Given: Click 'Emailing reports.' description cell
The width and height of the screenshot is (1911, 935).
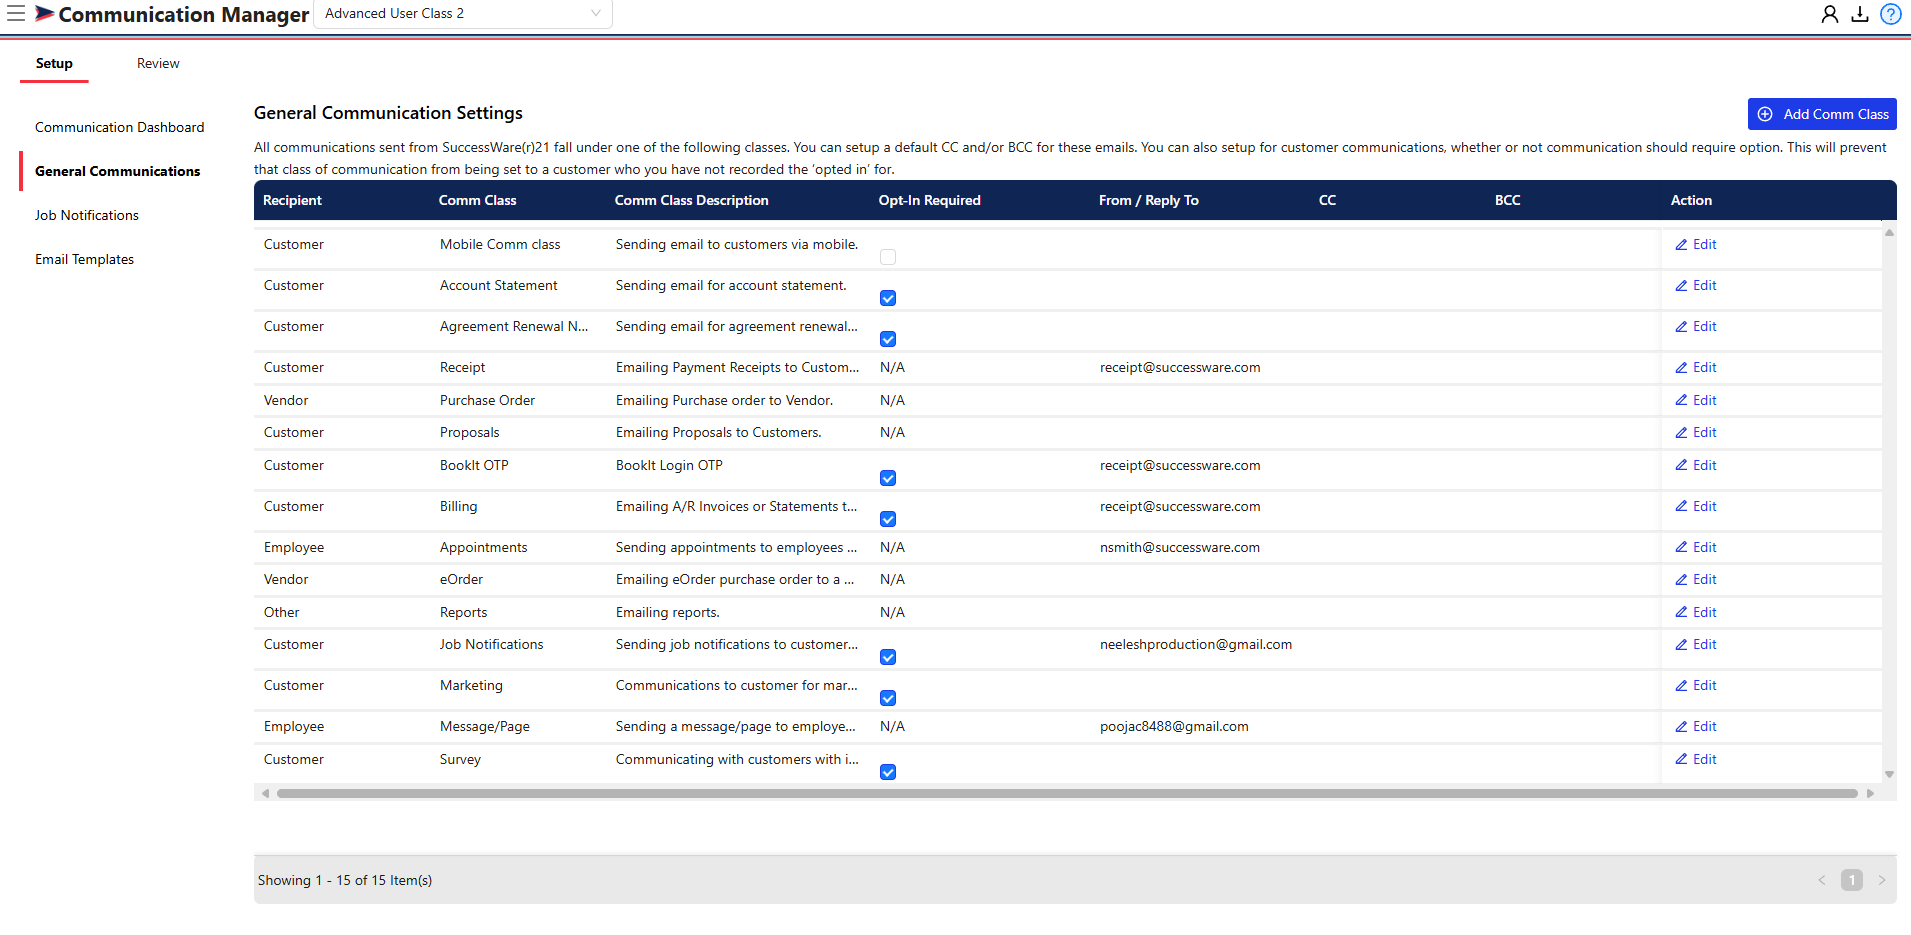Looking at the screenshot, I should point(667,612).
